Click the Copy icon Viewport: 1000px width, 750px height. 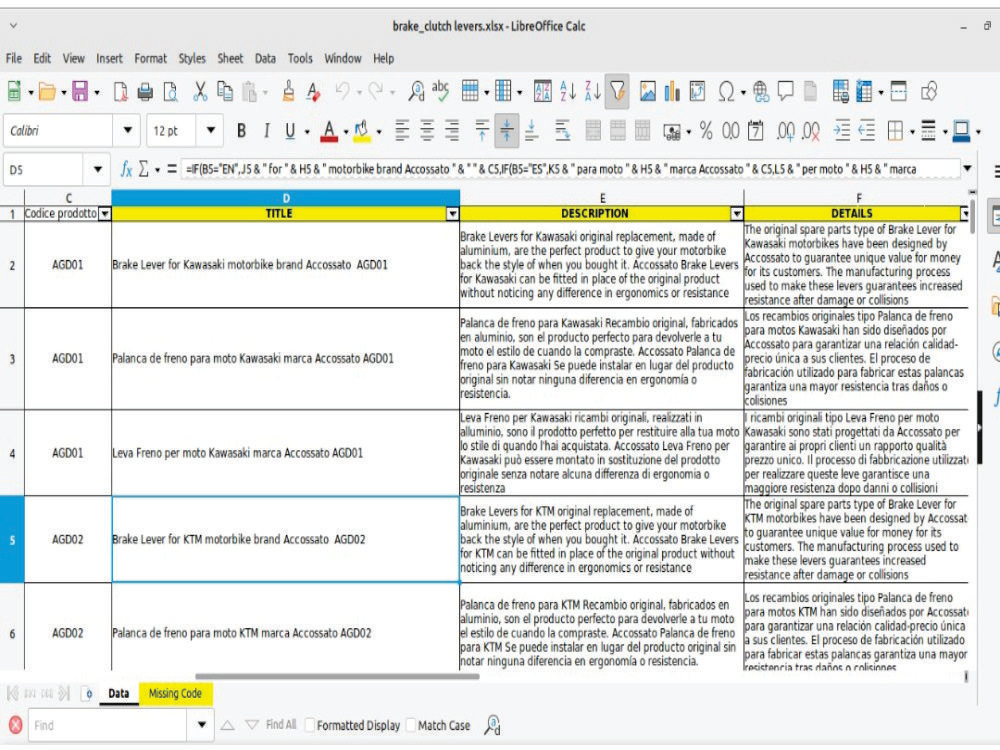(224, 91)
